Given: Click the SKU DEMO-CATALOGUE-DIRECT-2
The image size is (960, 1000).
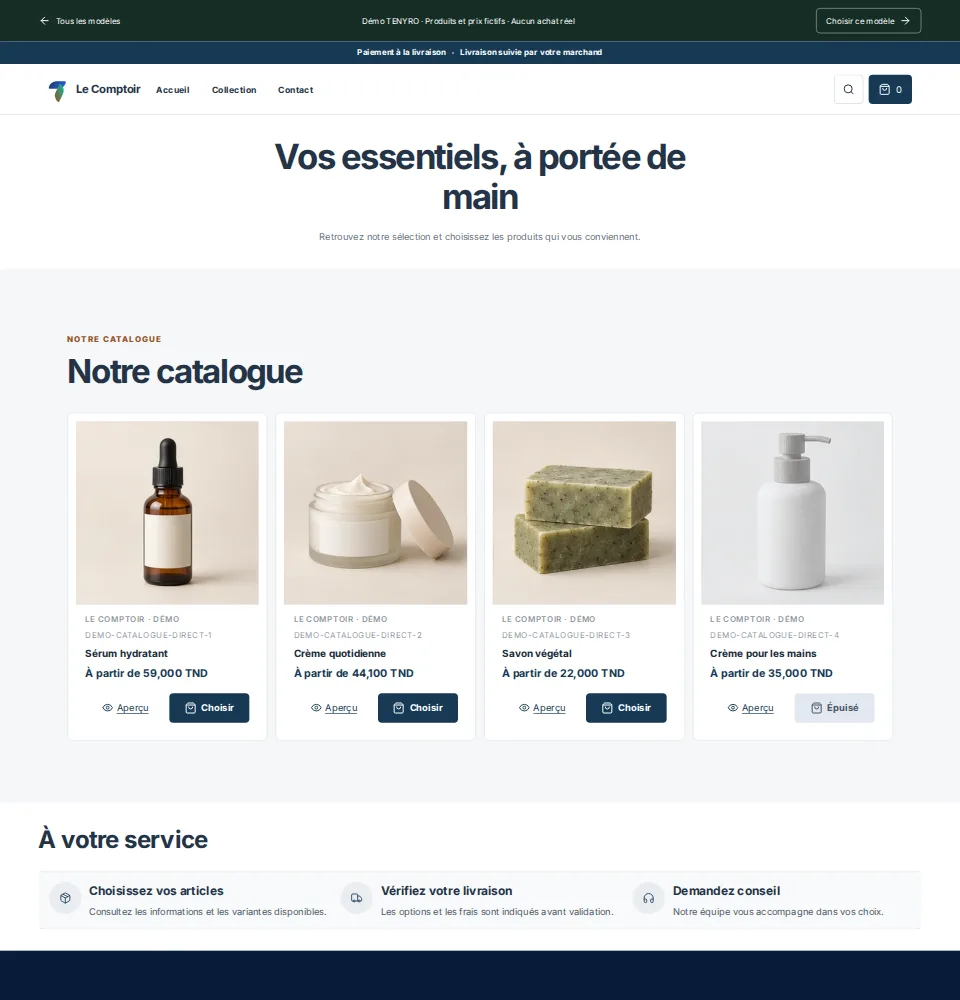Looking at the screenshot, I should click(358, 635).
